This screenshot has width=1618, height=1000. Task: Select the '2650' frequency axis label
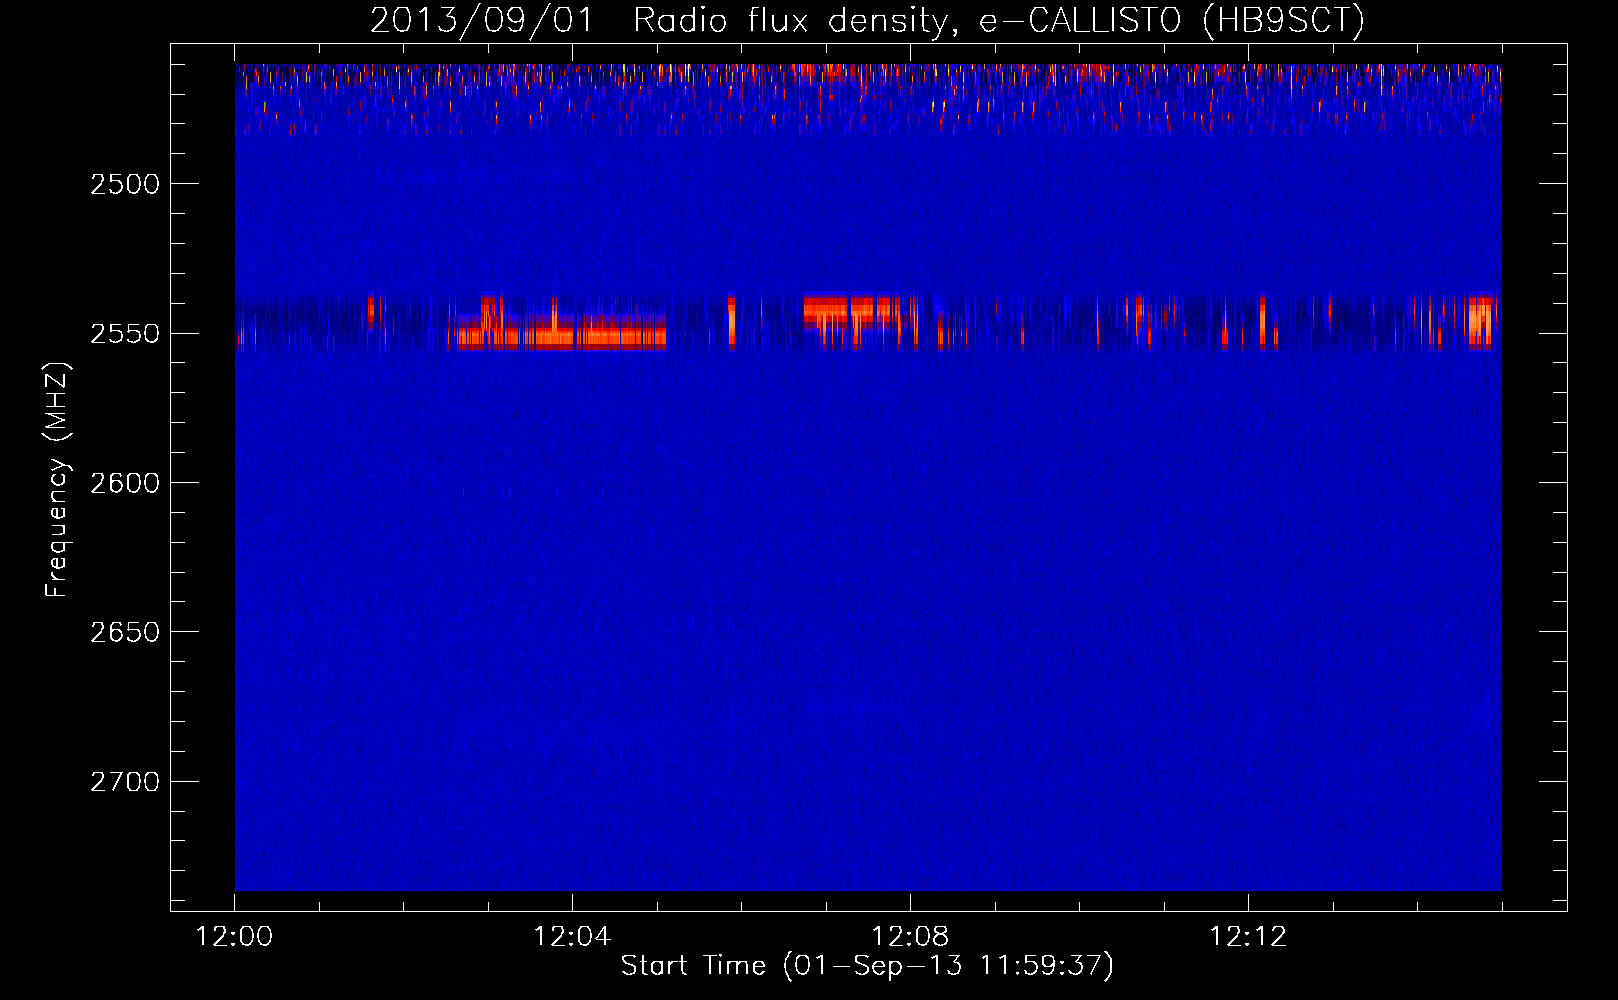point(125,632)
